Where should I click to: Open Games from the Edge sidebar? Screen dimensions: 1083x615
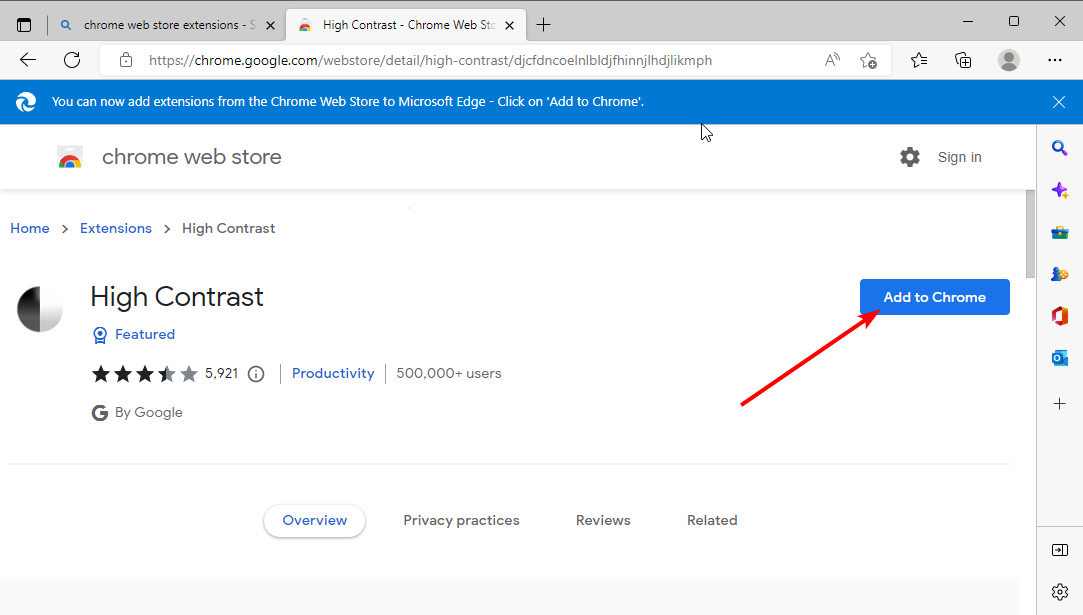(1060, 273)
